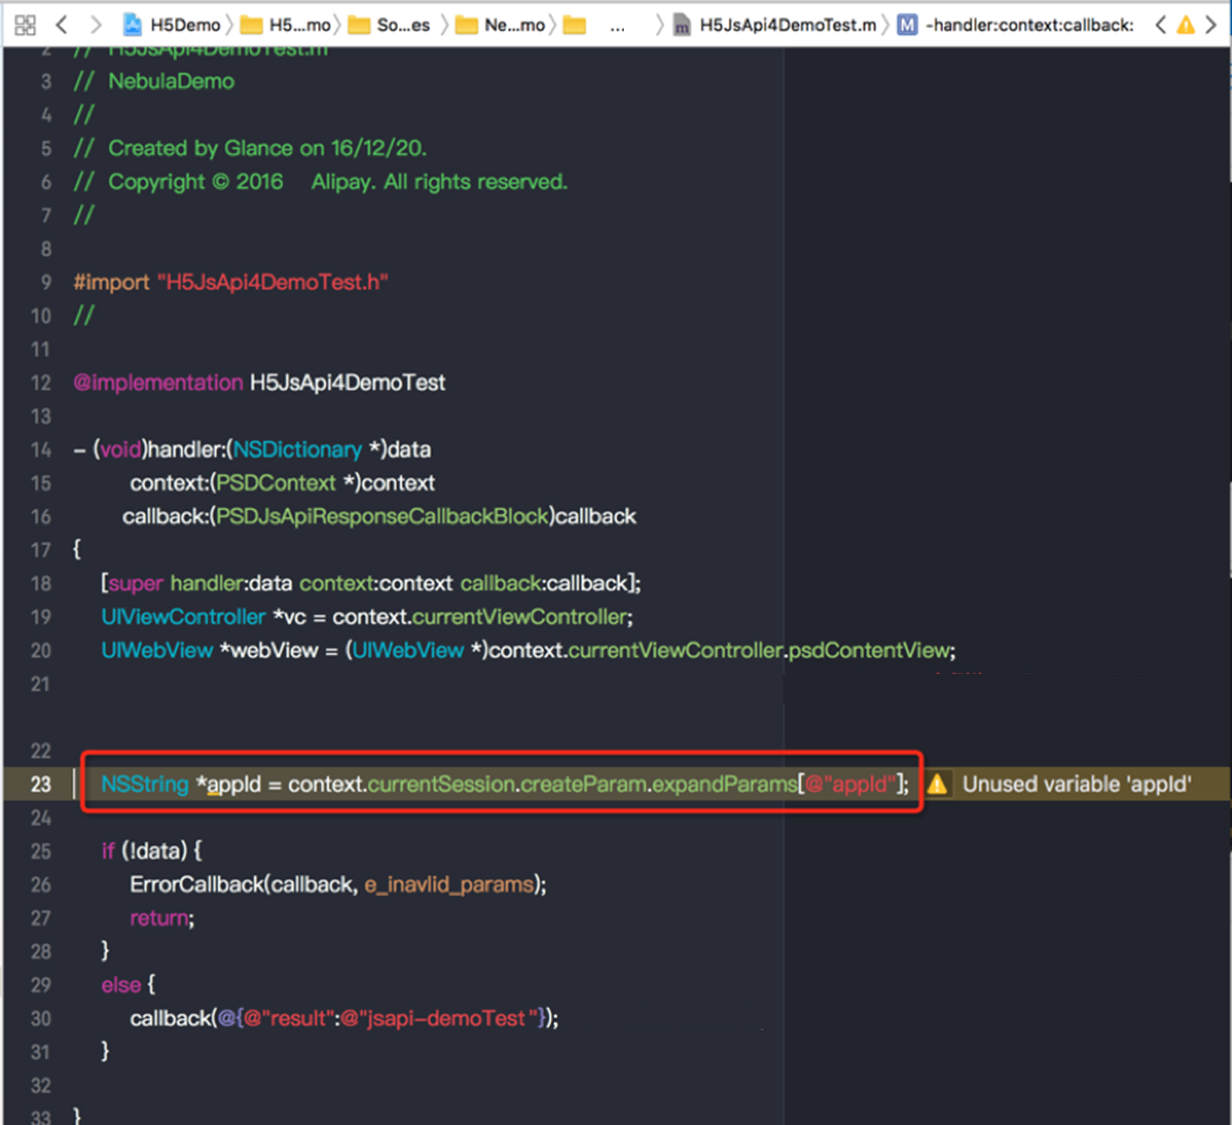This screenshot has height=1125, width=1232.
Task: Click NSString type on line 23
Action: (x=144, y=784)
